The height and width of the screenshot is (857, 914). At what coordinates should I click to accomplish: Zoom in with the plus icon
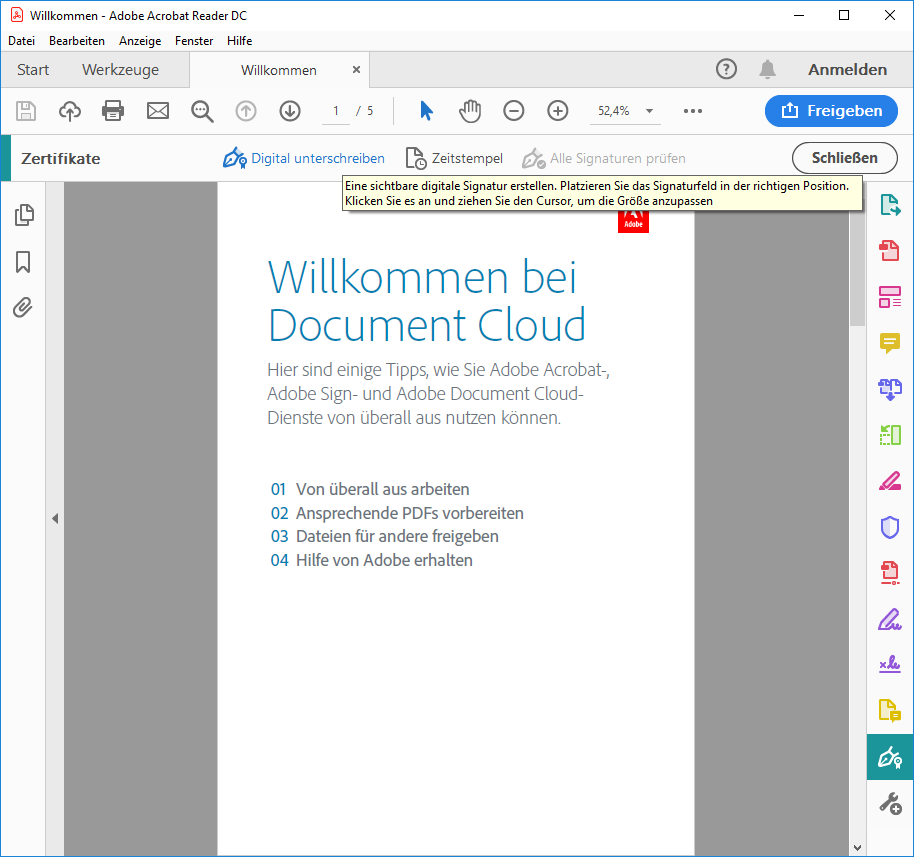[558, 111]
